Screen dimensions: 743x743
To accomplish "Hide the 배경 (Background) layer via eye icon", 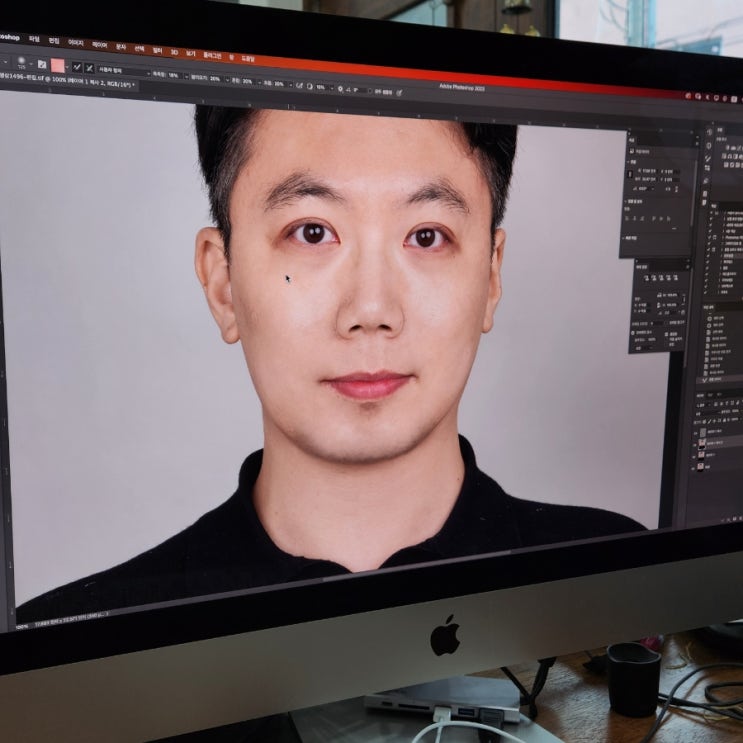I will coord(693,469).
